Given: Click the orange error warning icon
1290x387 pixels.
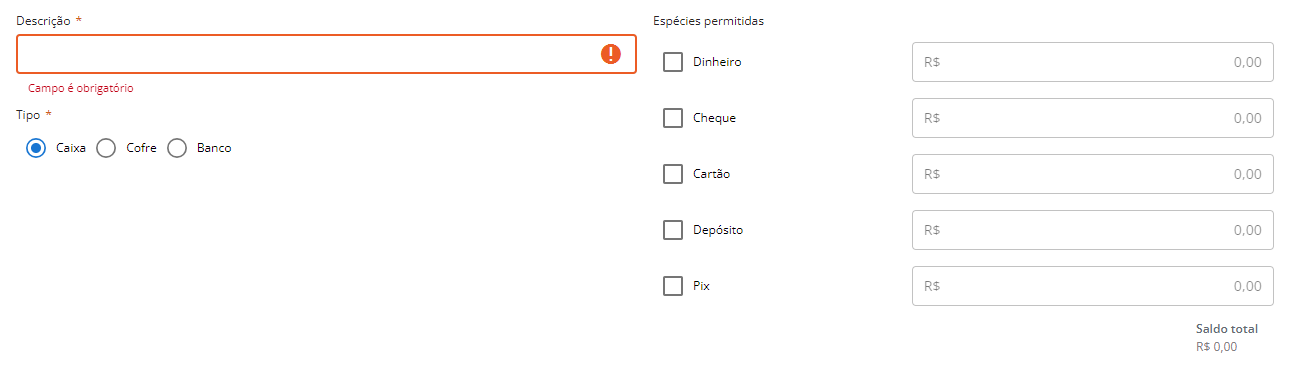Looking at the screenshot, I should pos(611,54).
